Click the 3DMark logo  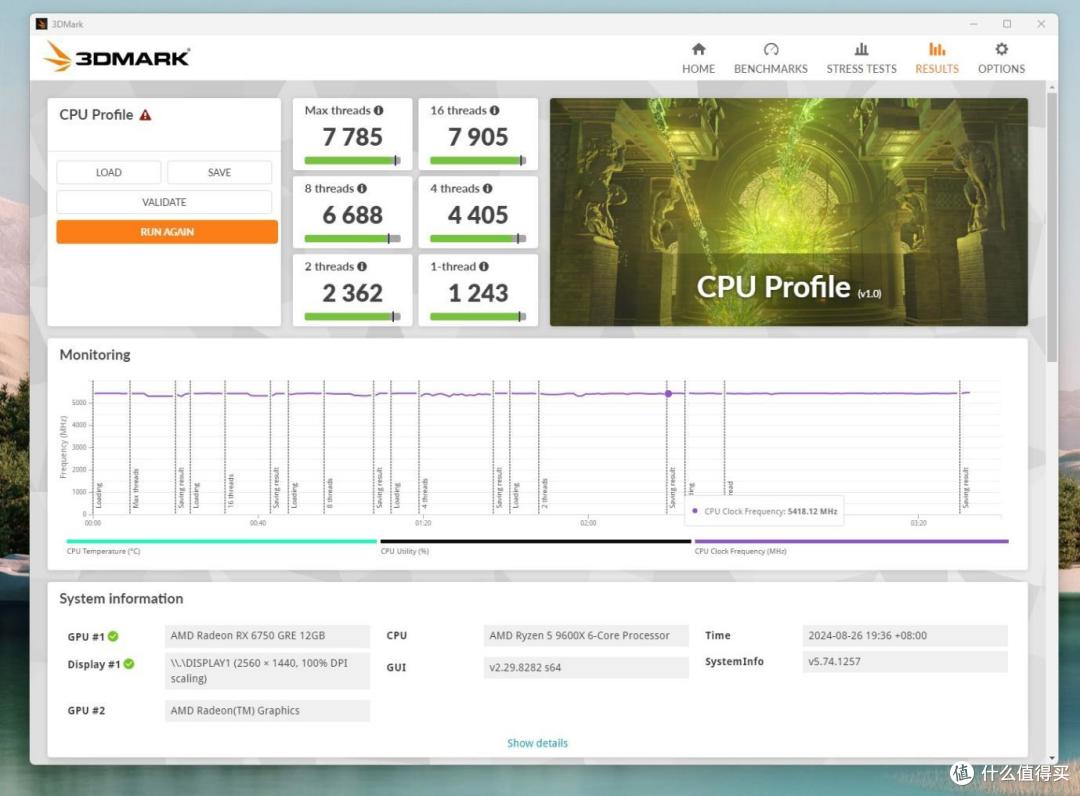click(x=116, y=56)
